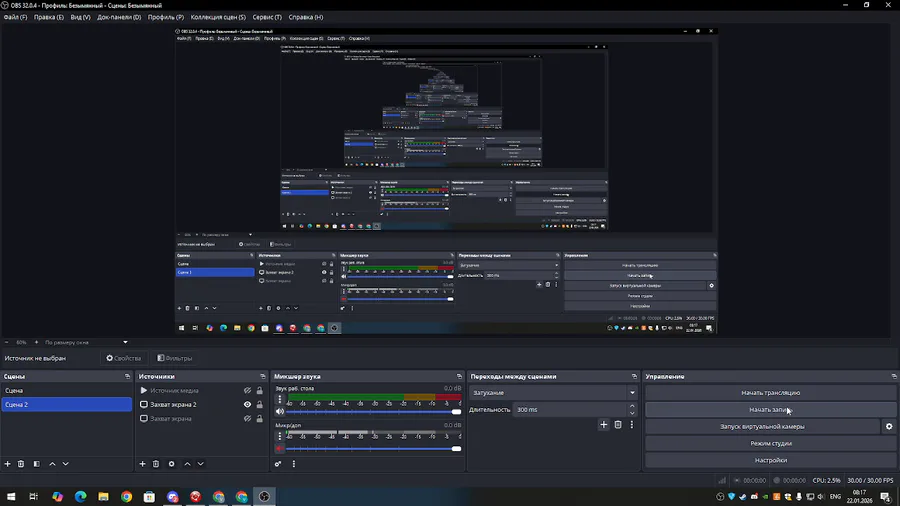
Task: Undock the Сцены panel with its float icon
Action: coord(127,376)
